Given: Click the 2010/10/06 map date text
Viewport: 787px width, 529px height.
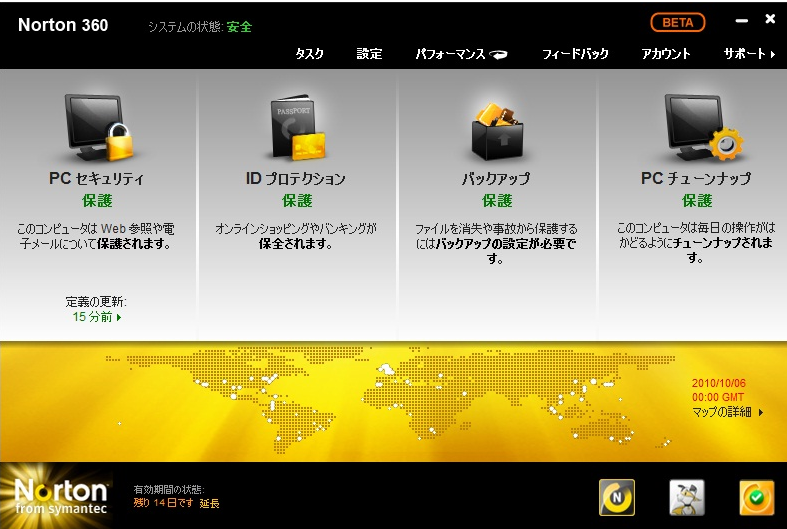Looking at the screenshot, I should click(719, 383).
